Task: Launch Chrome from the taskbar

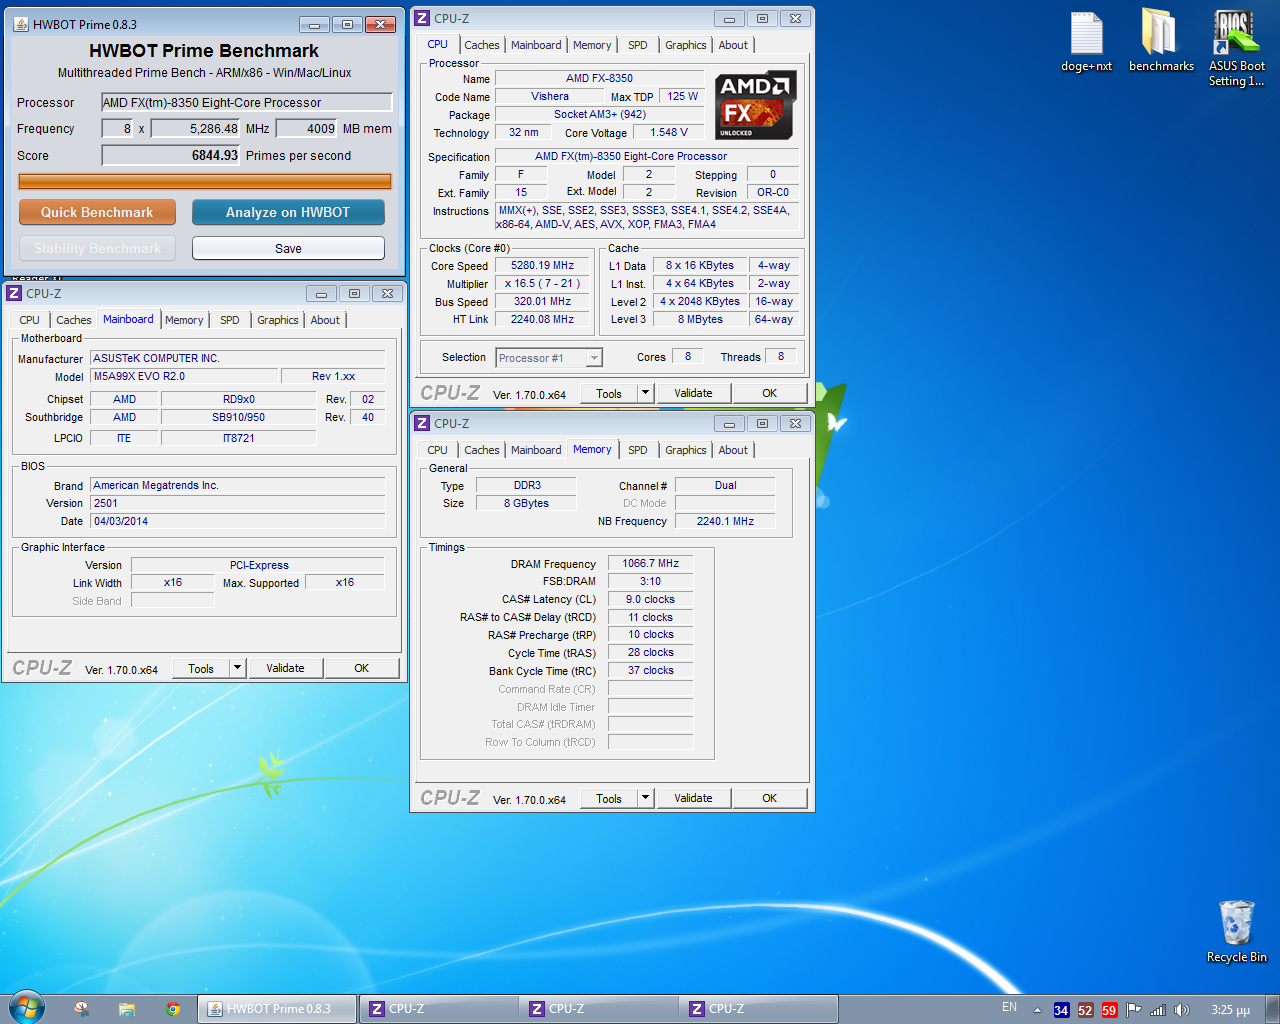Action: point(173,1009)
